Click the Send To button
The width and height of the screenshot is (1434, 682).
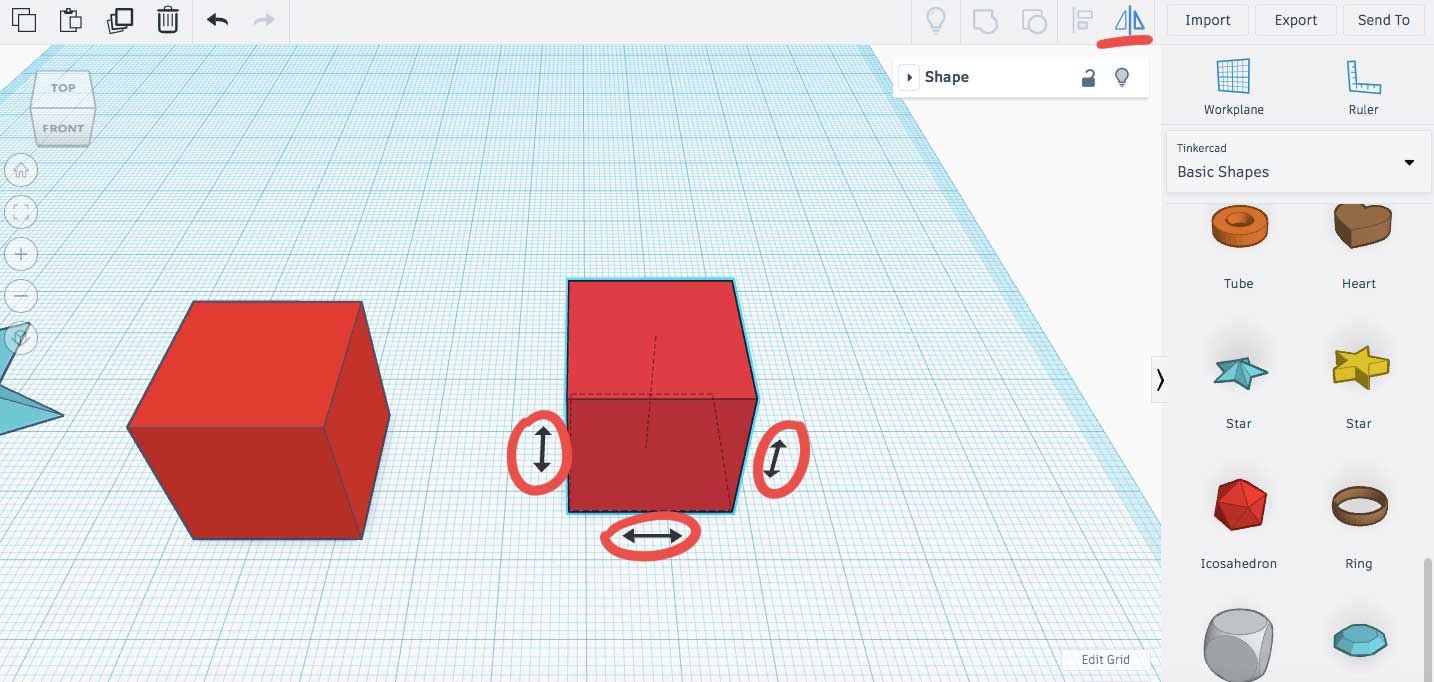[x=1384, y=20]
